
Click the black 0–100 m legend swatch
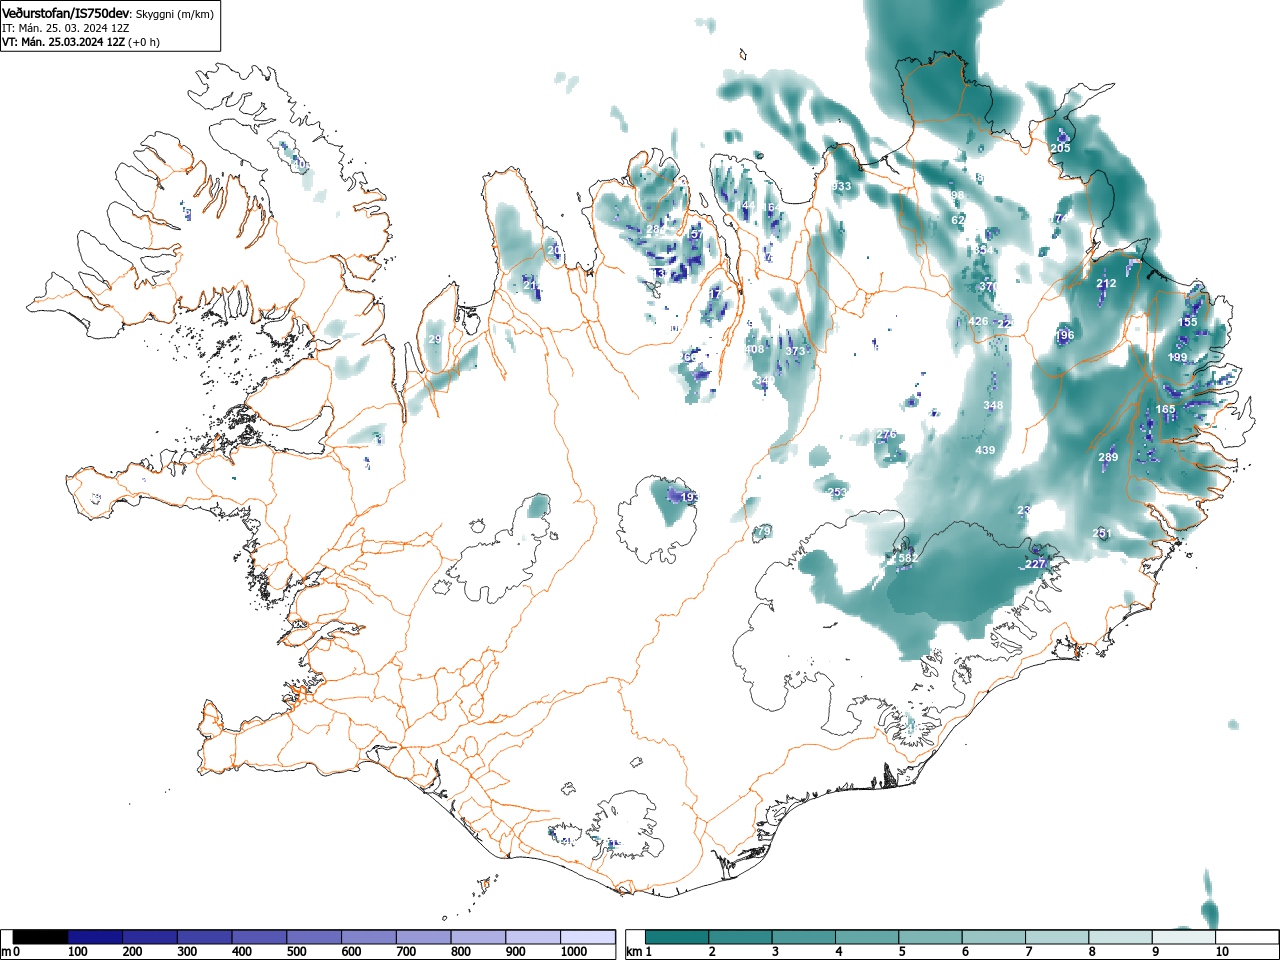pyautogui.click(x=41, y=937)
